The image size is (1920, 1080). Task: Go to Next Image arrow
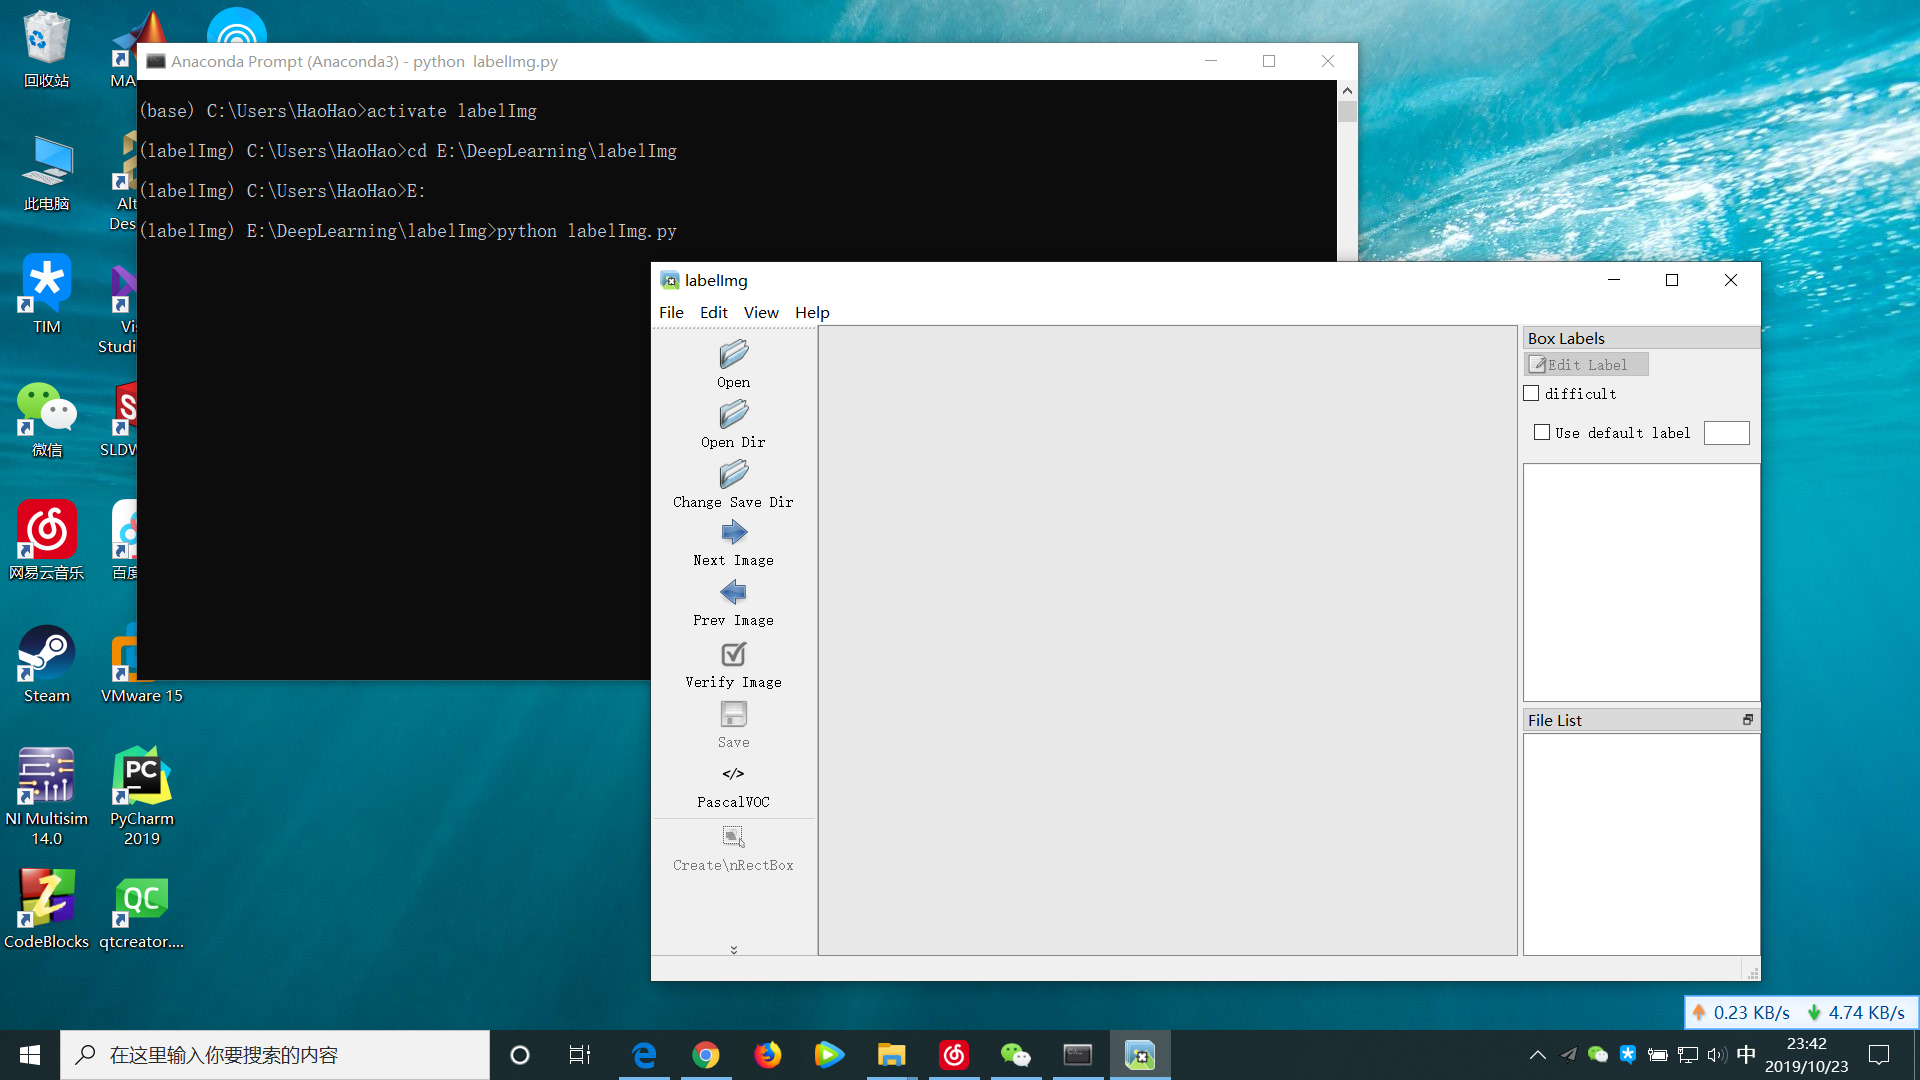point(733,533)
